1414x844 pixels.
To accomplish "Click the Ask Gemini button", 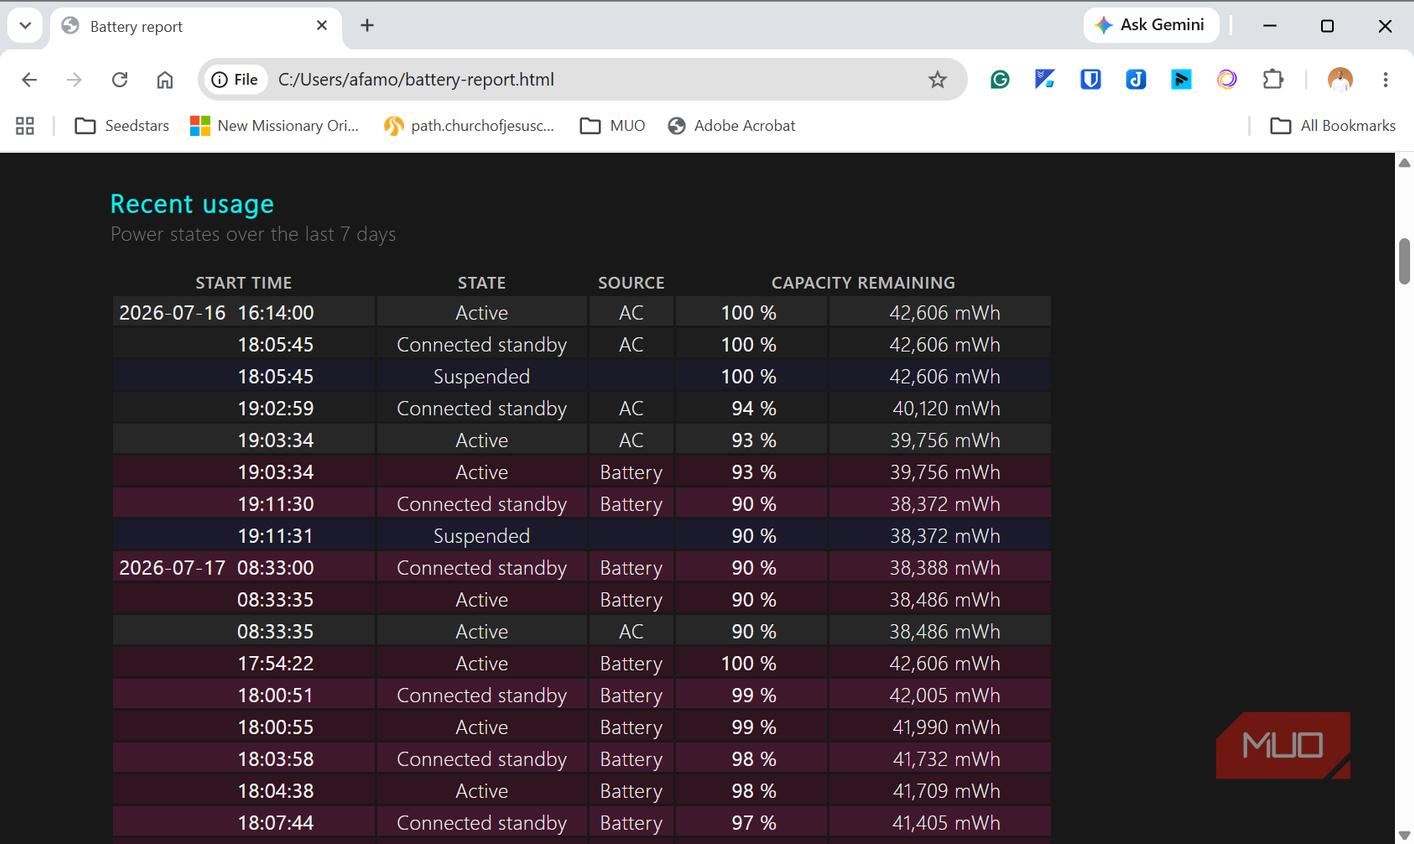I will coord(1151,25).
